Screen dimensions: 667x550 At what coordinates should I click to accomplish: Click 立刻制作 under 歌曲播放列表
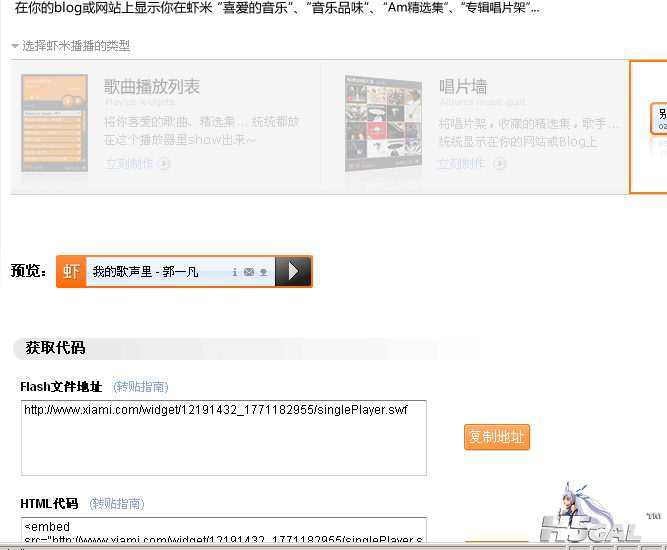pos(129,164)
